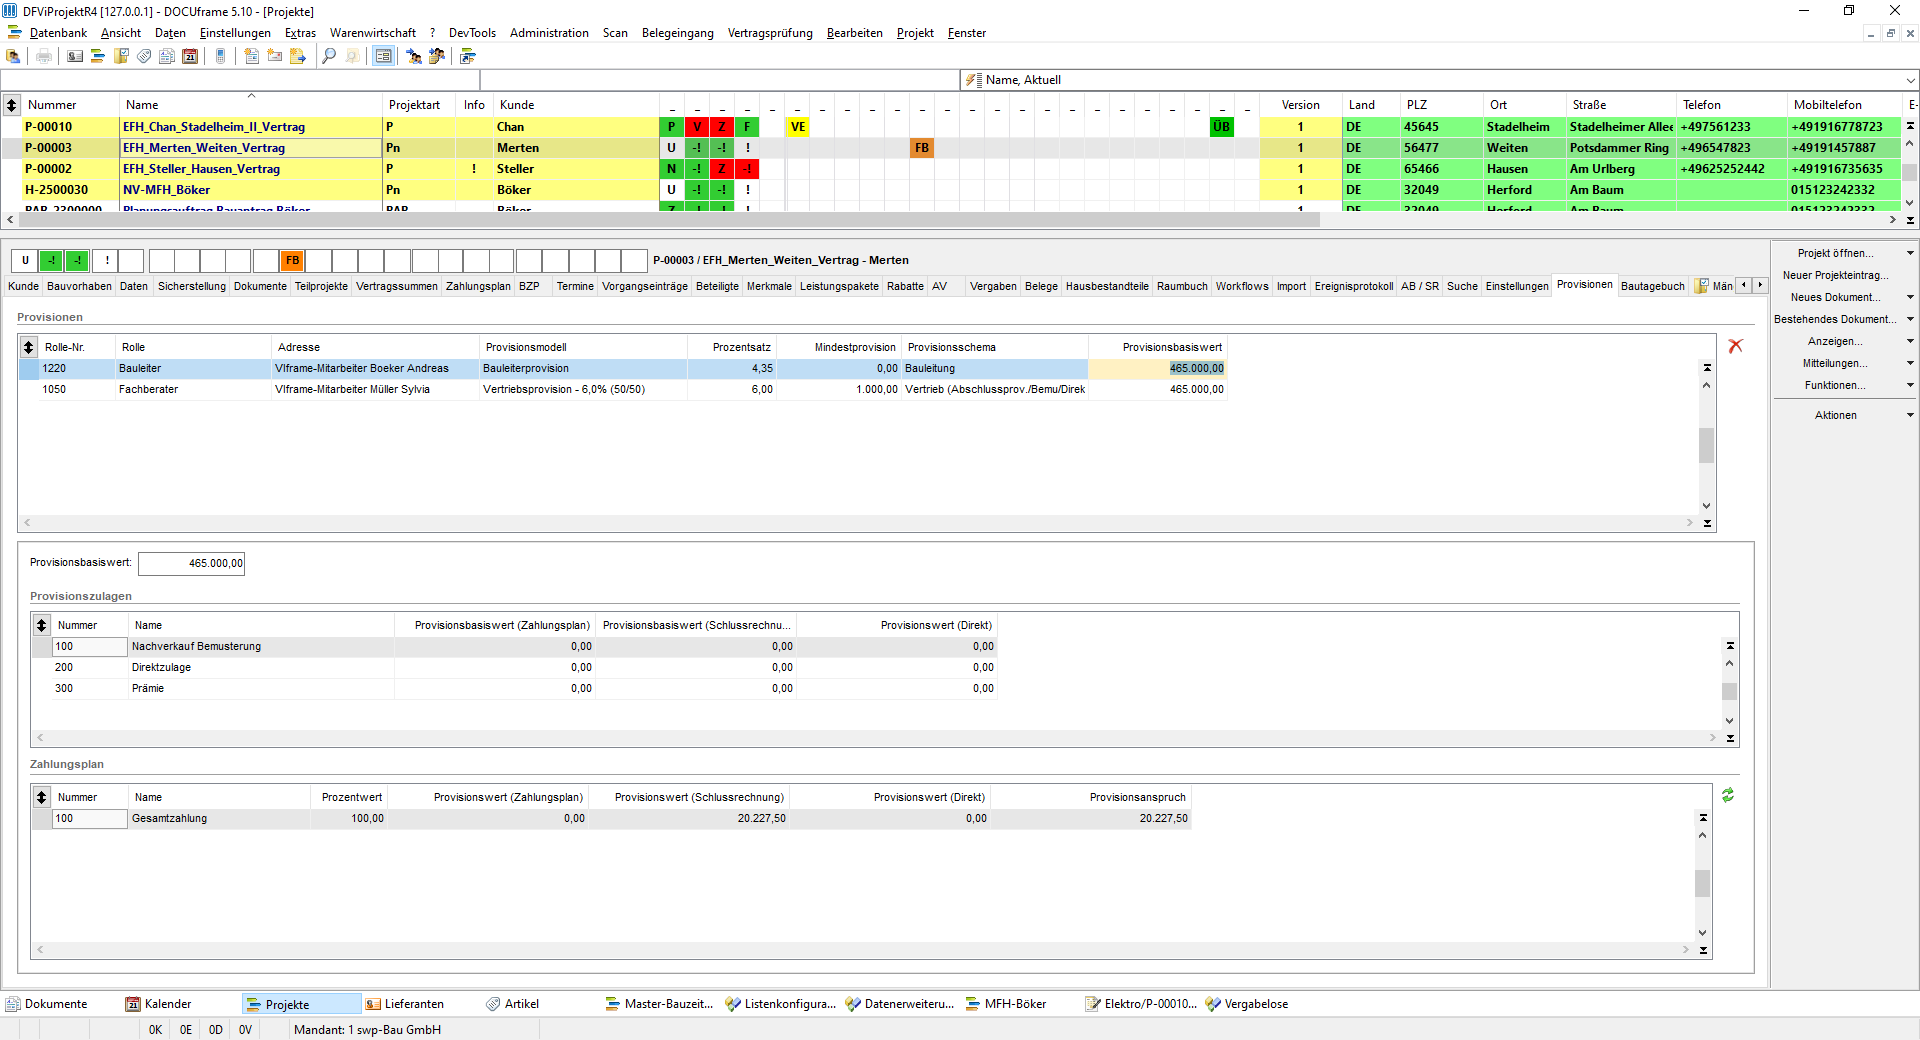The height and width of the screenshot is (1040, 1920).
Task: Toggle the FB status box in project header
Action: pos(292,261)
